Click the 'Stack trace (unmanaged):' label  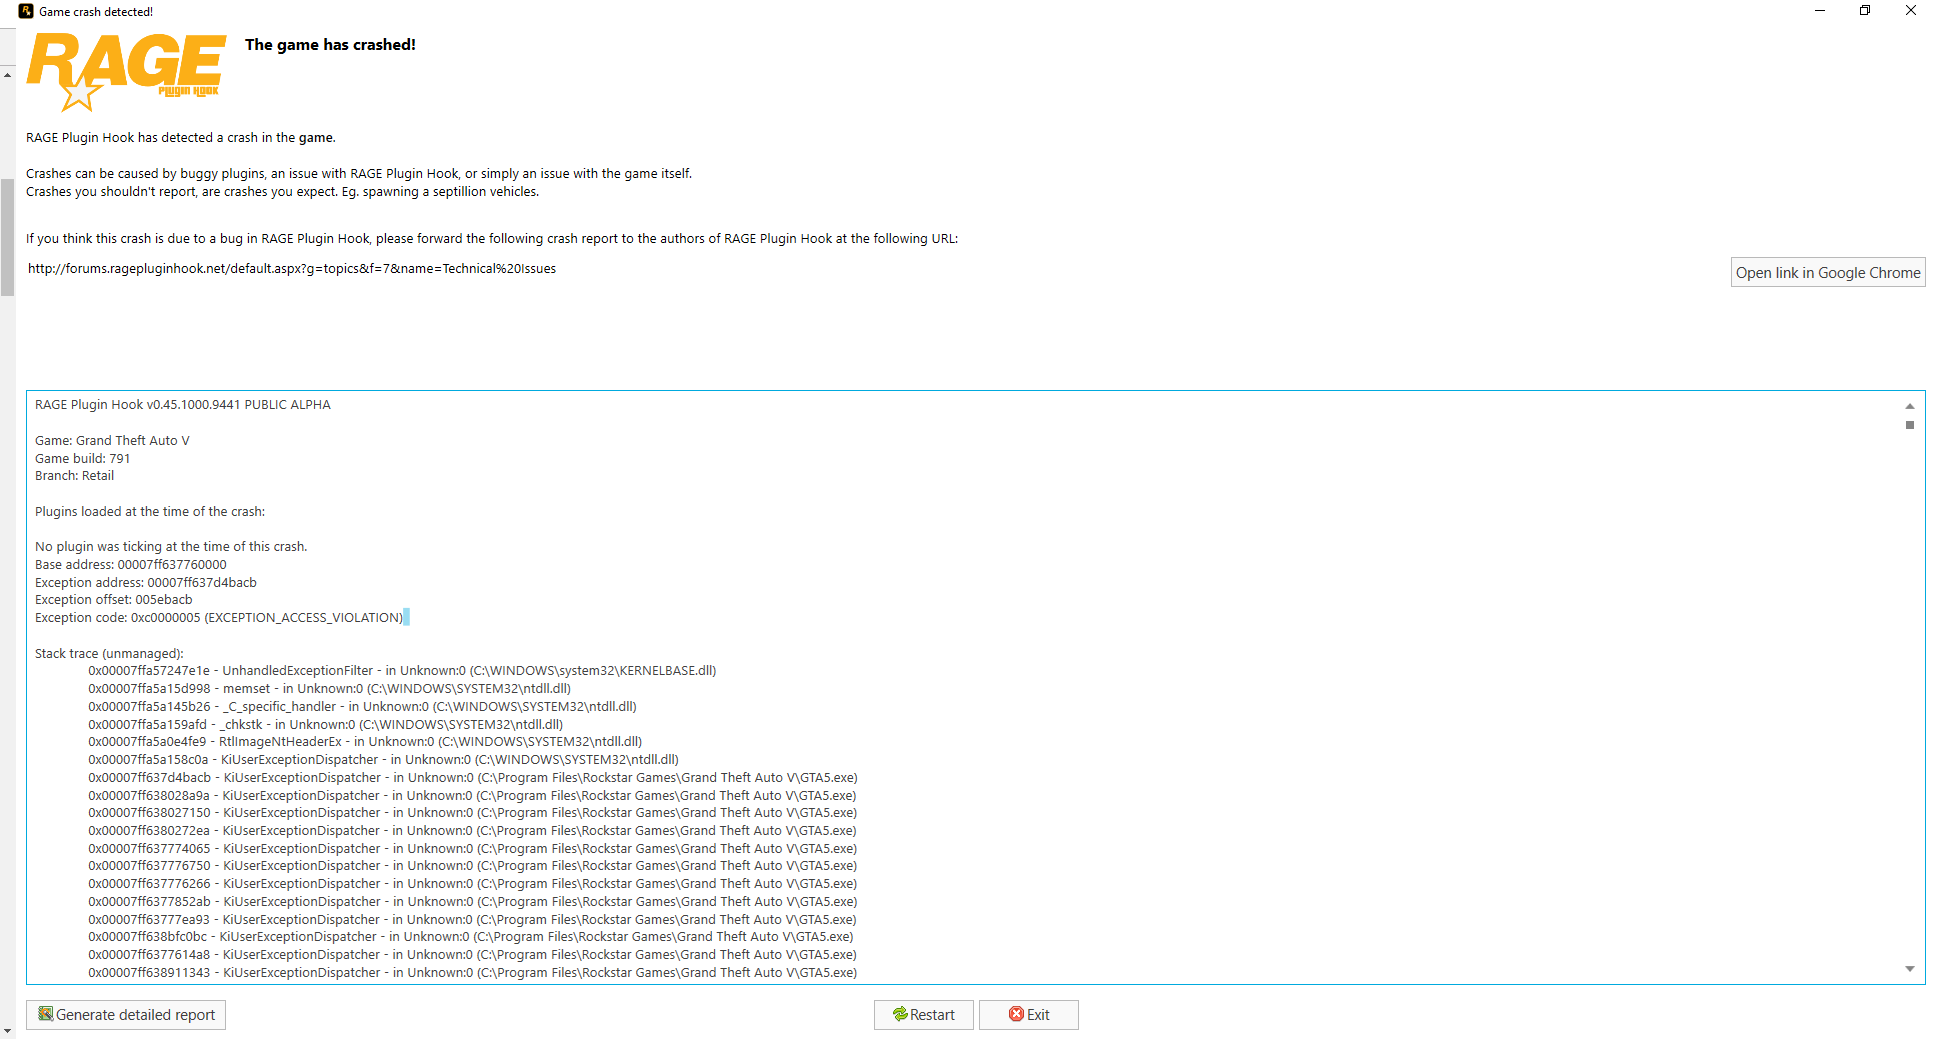click(x=109, y=654)
